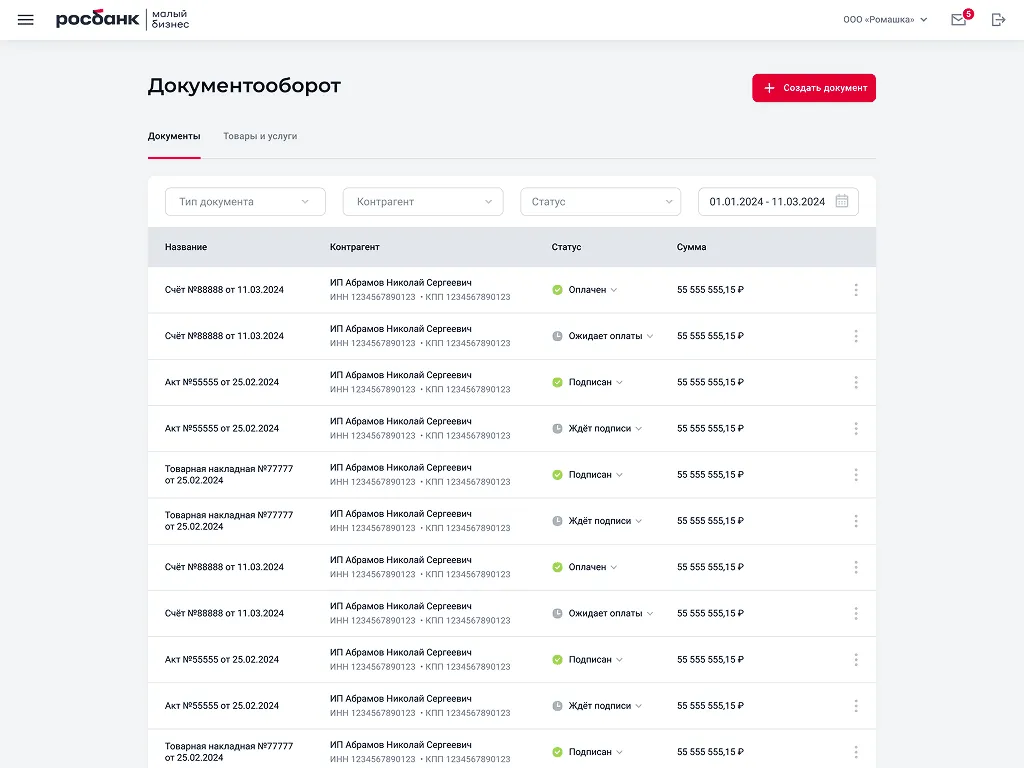This screenshot has height=768, width=1024.
Task: Click the Сумма column header
Action: (692, 247)
